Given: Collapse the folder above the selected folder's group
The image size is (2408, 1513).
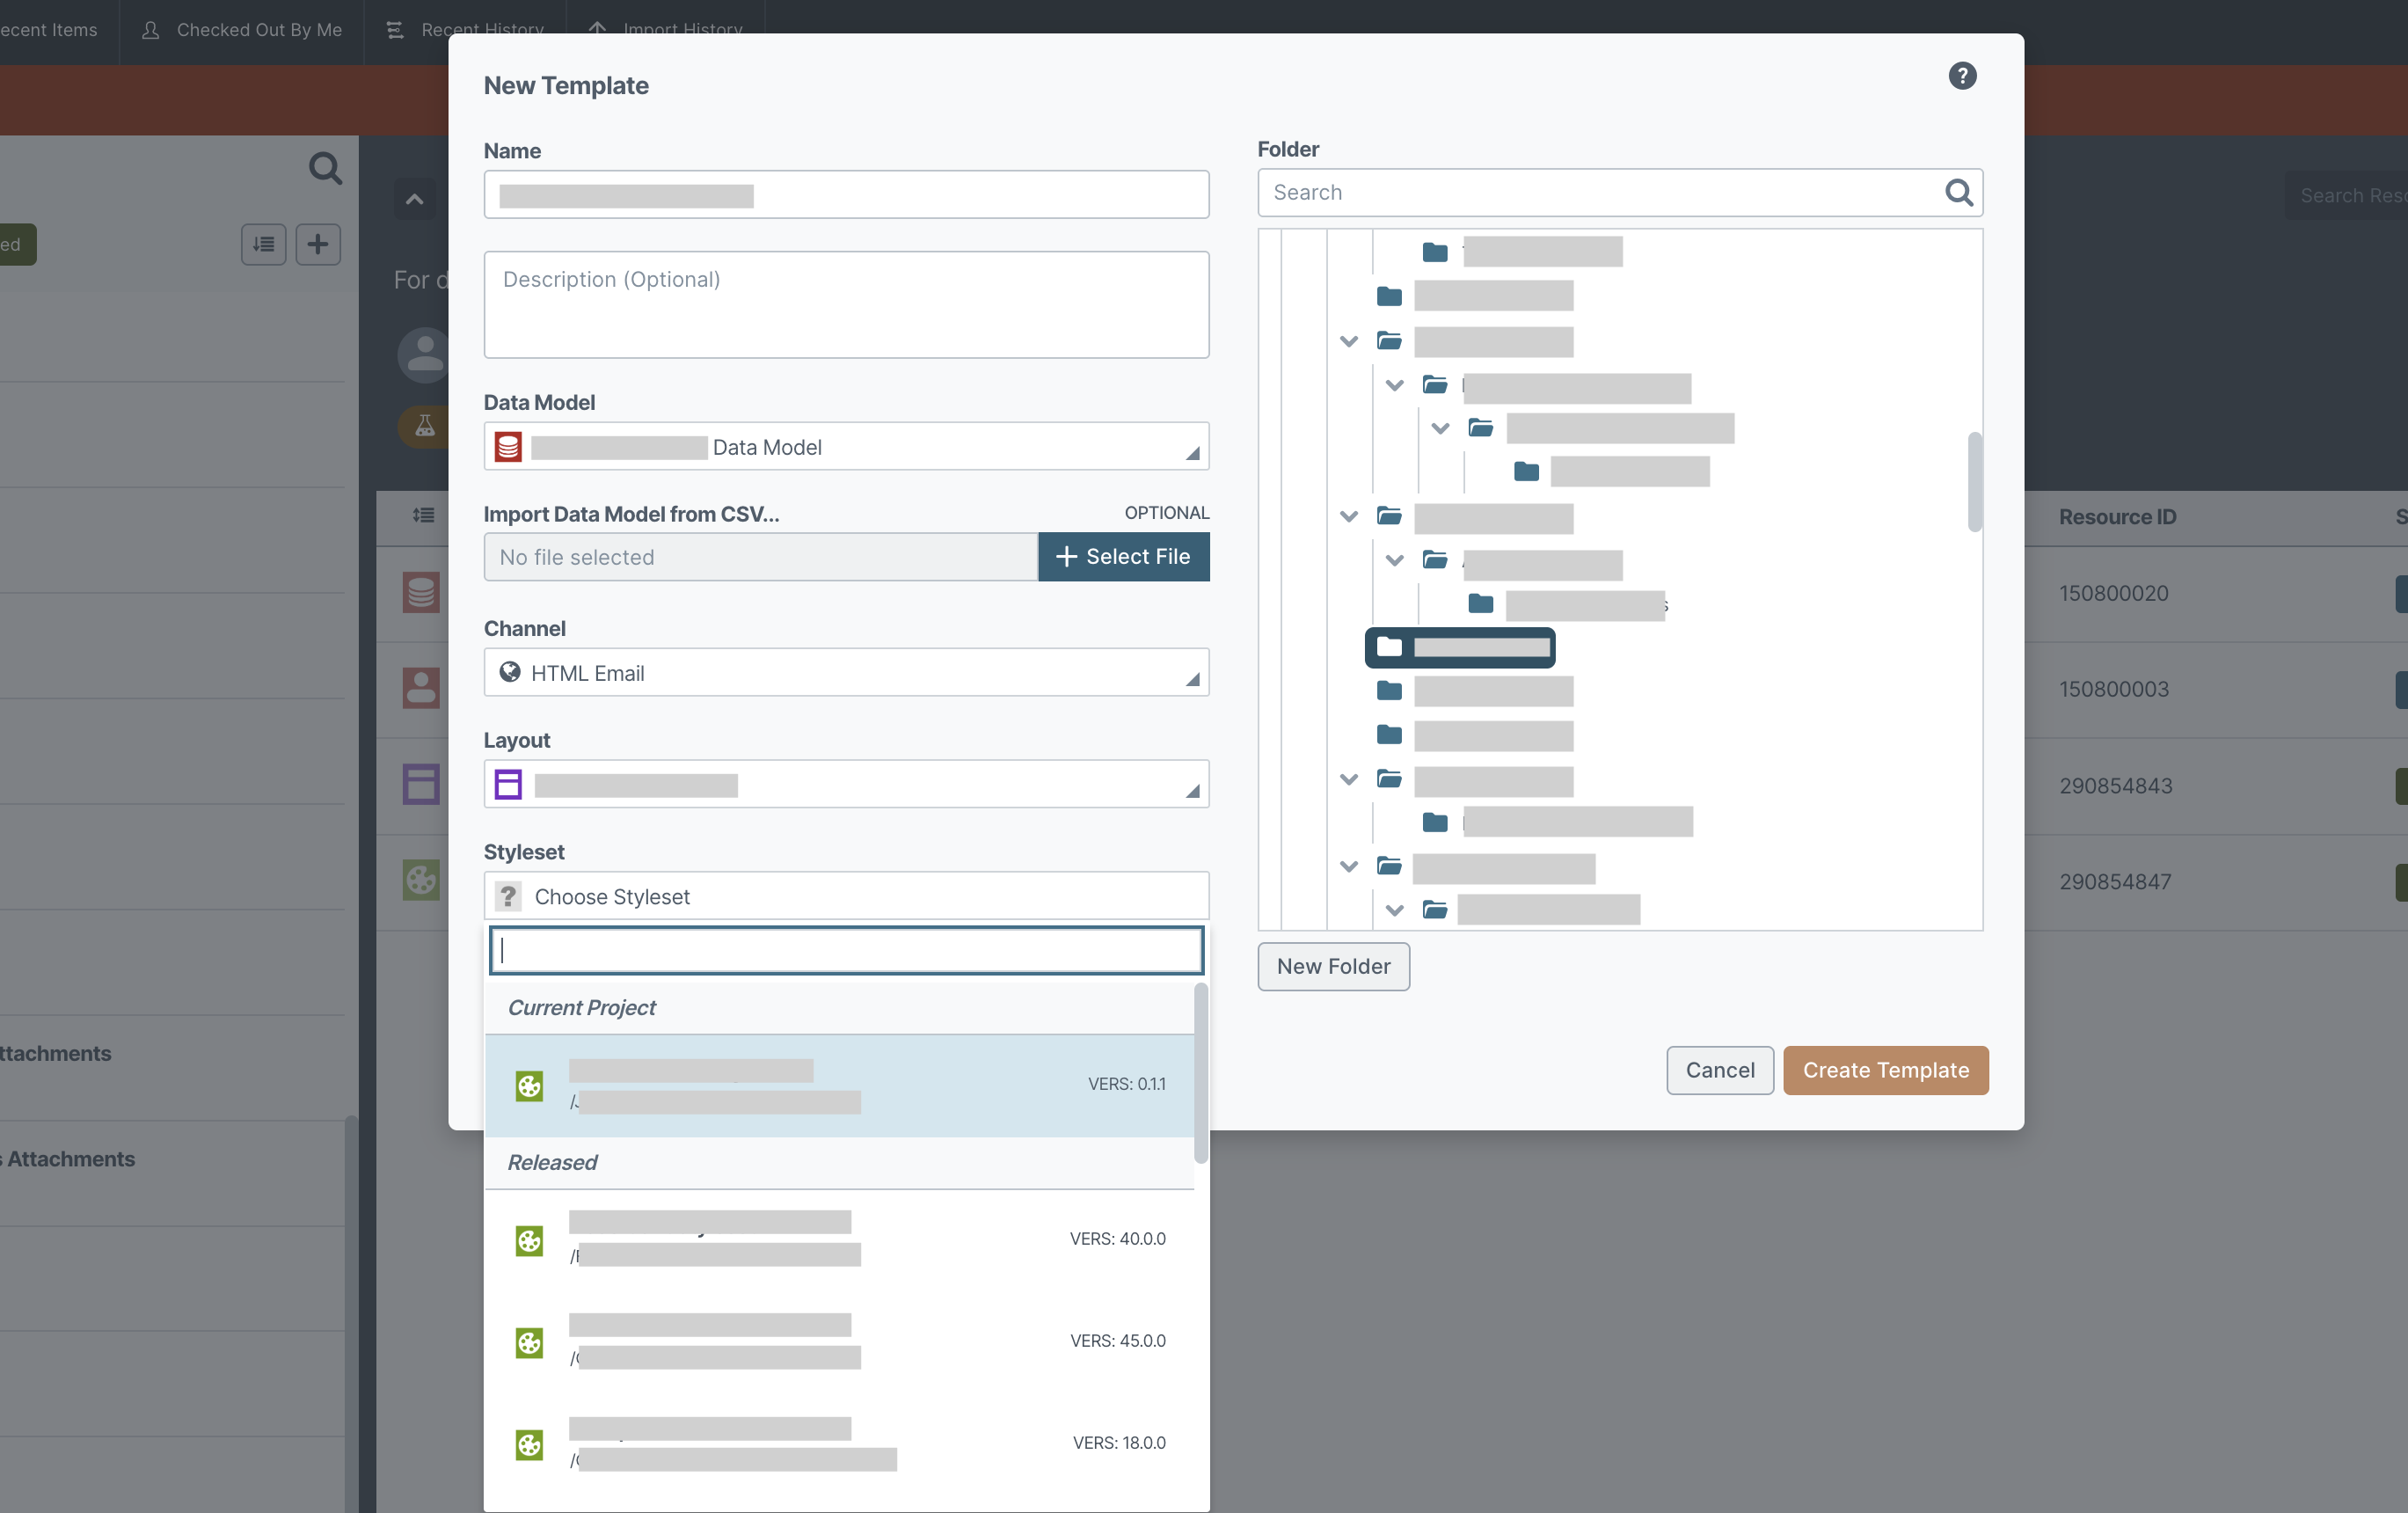Looking at the screenshot, I should click(1348, 516).
